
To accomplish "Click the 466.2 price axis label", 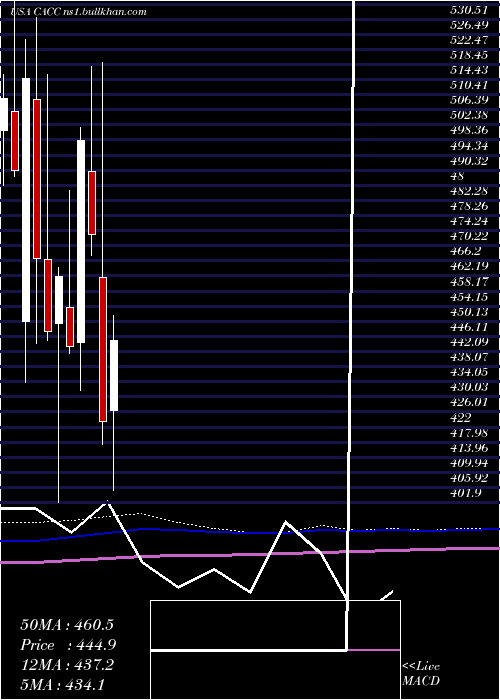I will (x=465, y=252).
